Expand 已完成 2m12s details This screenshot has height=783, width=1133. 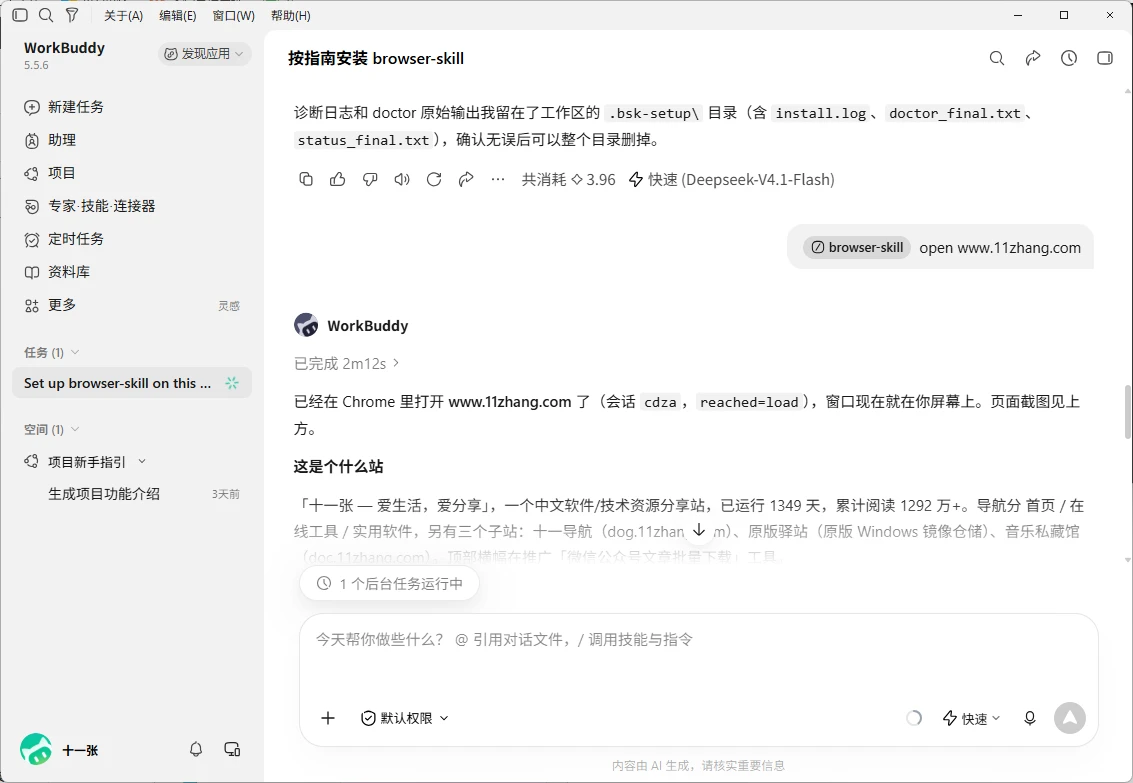[x=346, y=363]
